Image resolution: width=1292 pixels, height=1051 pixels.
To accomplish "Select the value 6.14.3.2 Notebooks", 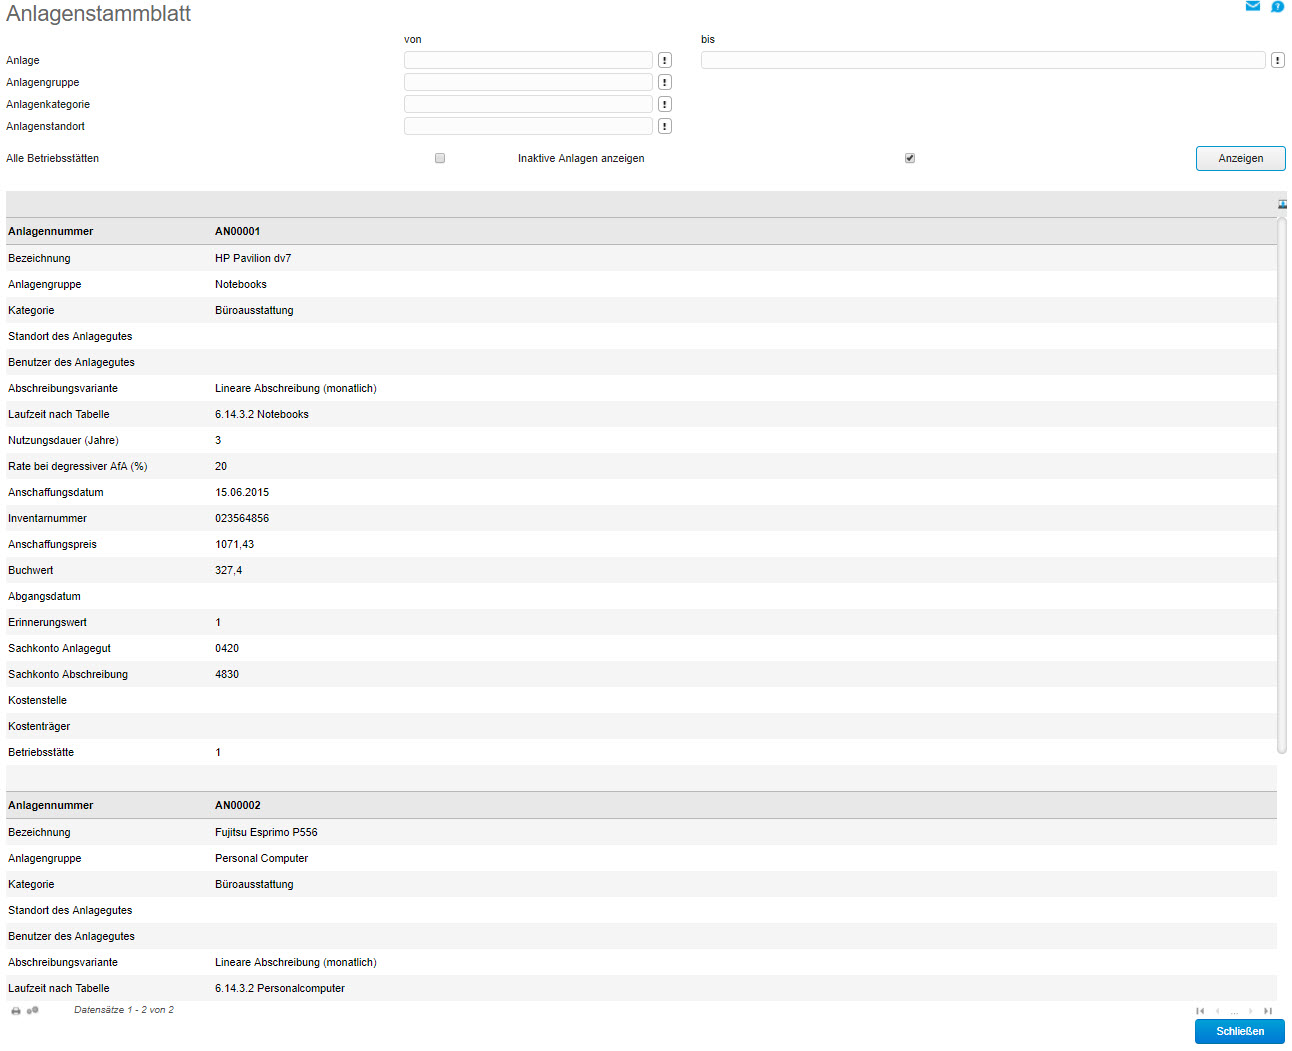I will (x=262, y=414).
